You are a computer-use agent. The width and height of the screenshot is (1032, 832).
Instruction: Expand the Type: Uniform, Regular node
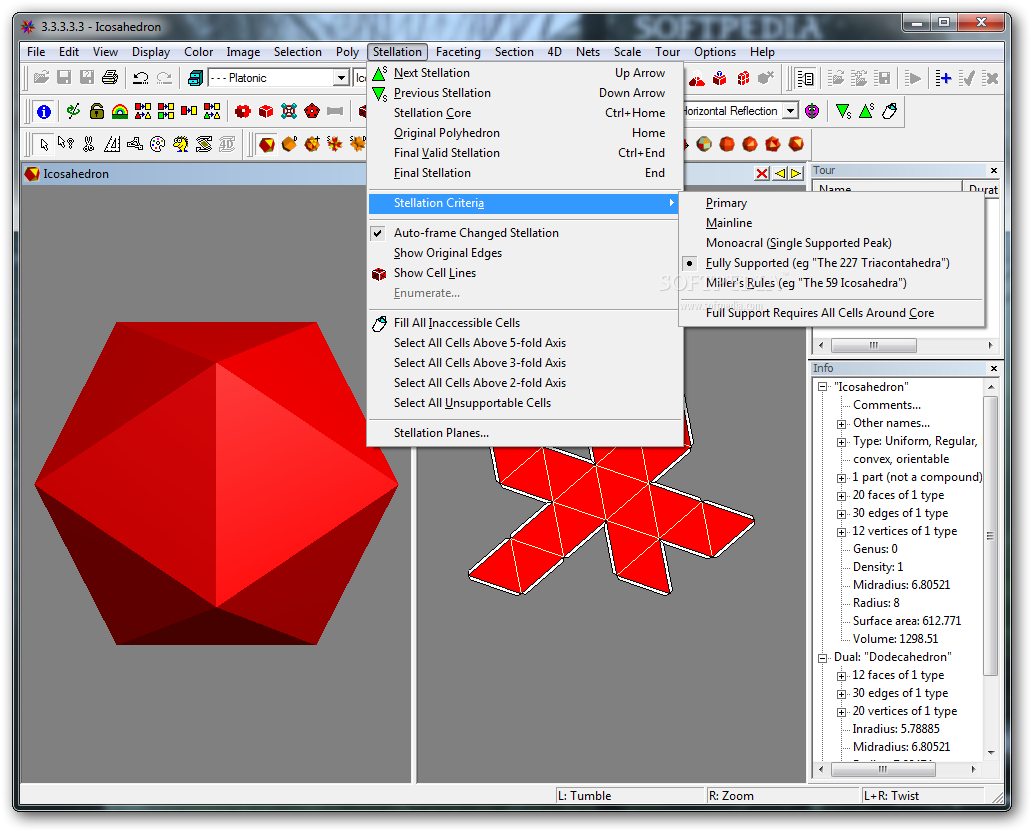click(x=841, y=442)
